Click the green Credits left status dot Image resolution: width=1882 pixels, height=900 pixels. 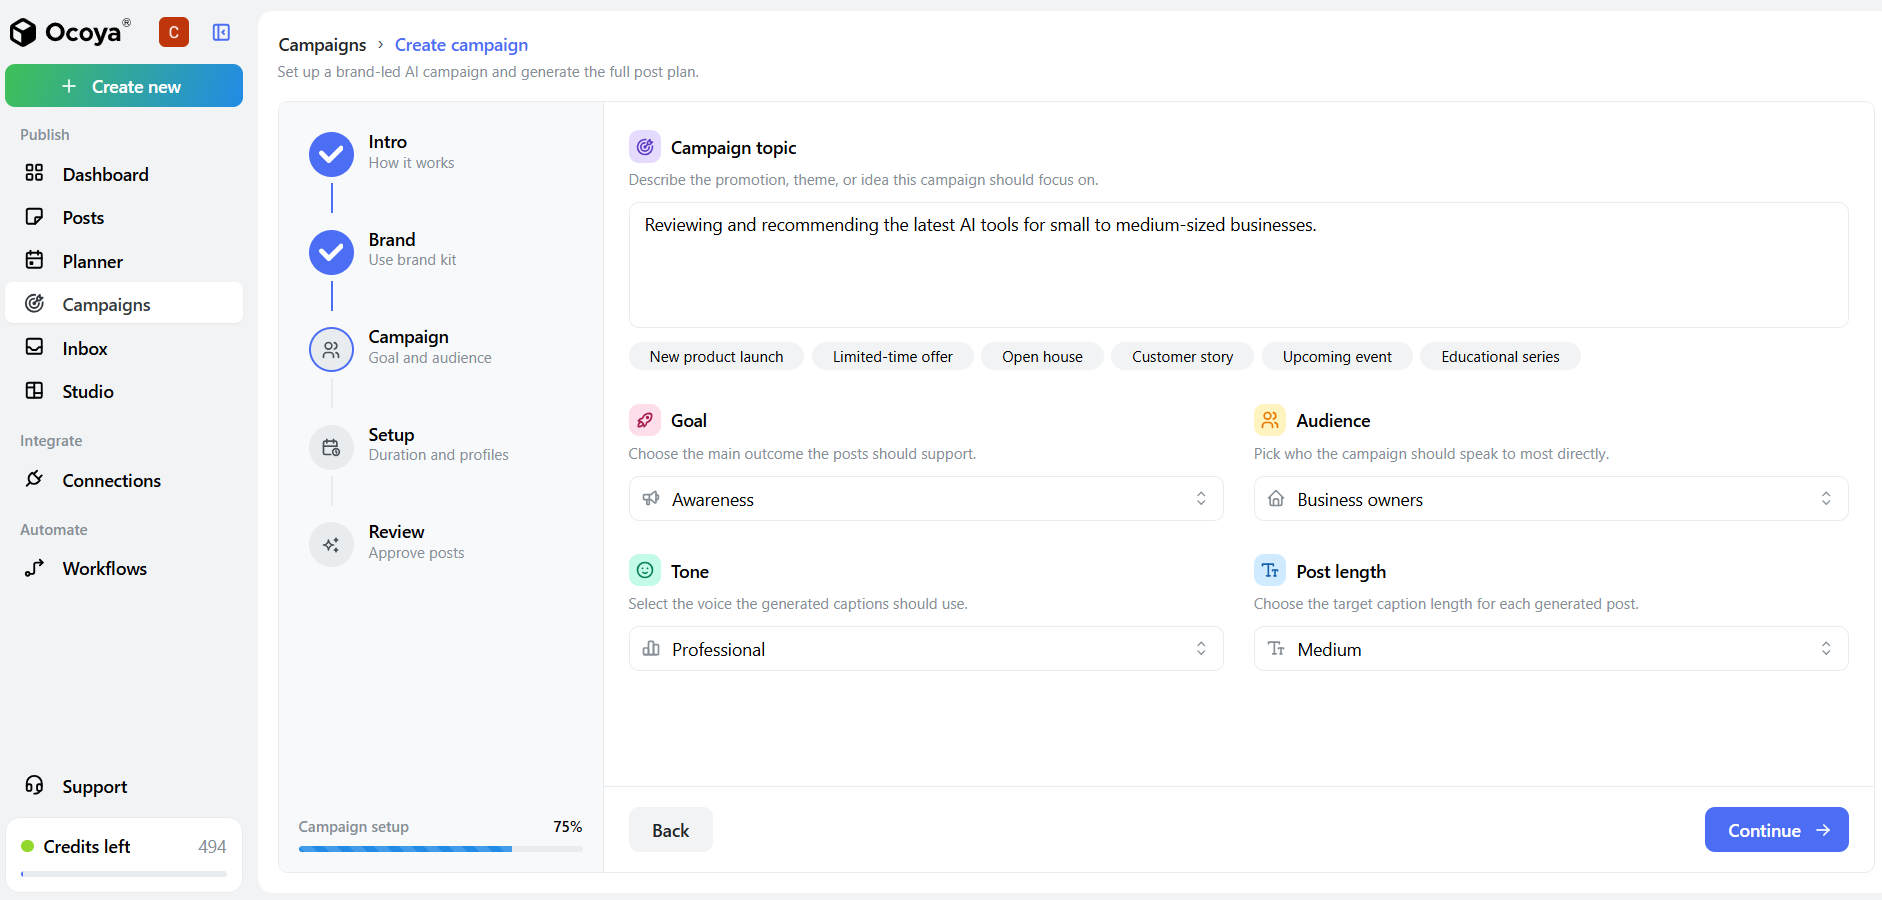[28, 846]
